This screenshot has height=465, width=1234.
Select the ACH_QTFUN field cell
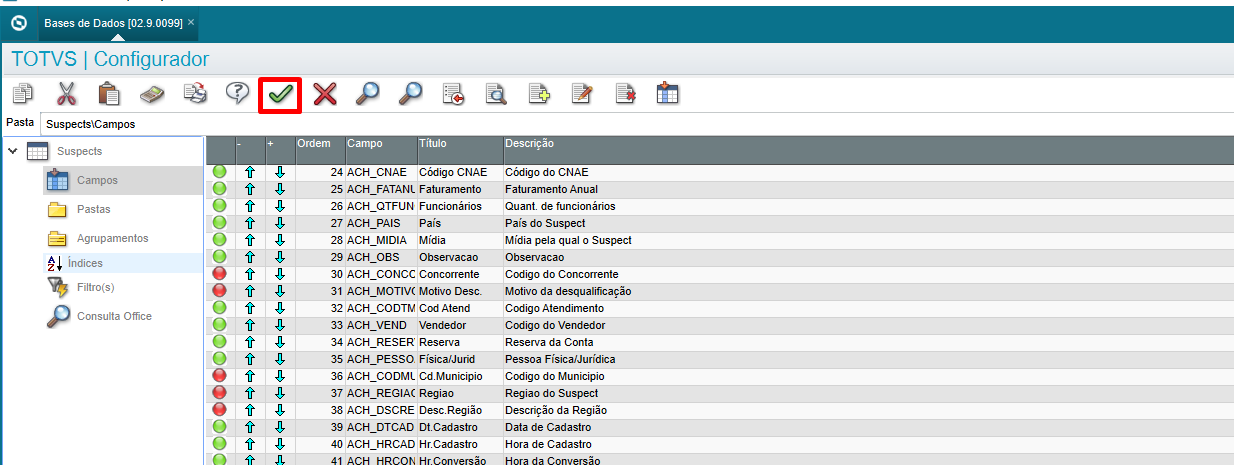coord(380,206)
